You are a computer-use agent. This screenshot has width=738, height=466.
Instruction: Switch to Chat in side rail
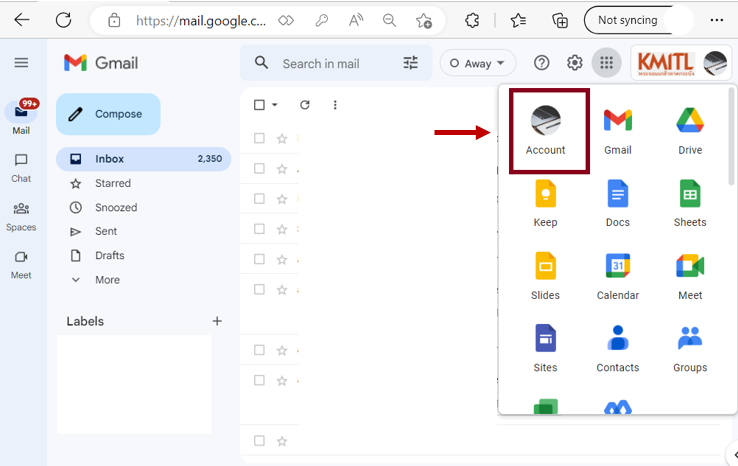(21, 166)
